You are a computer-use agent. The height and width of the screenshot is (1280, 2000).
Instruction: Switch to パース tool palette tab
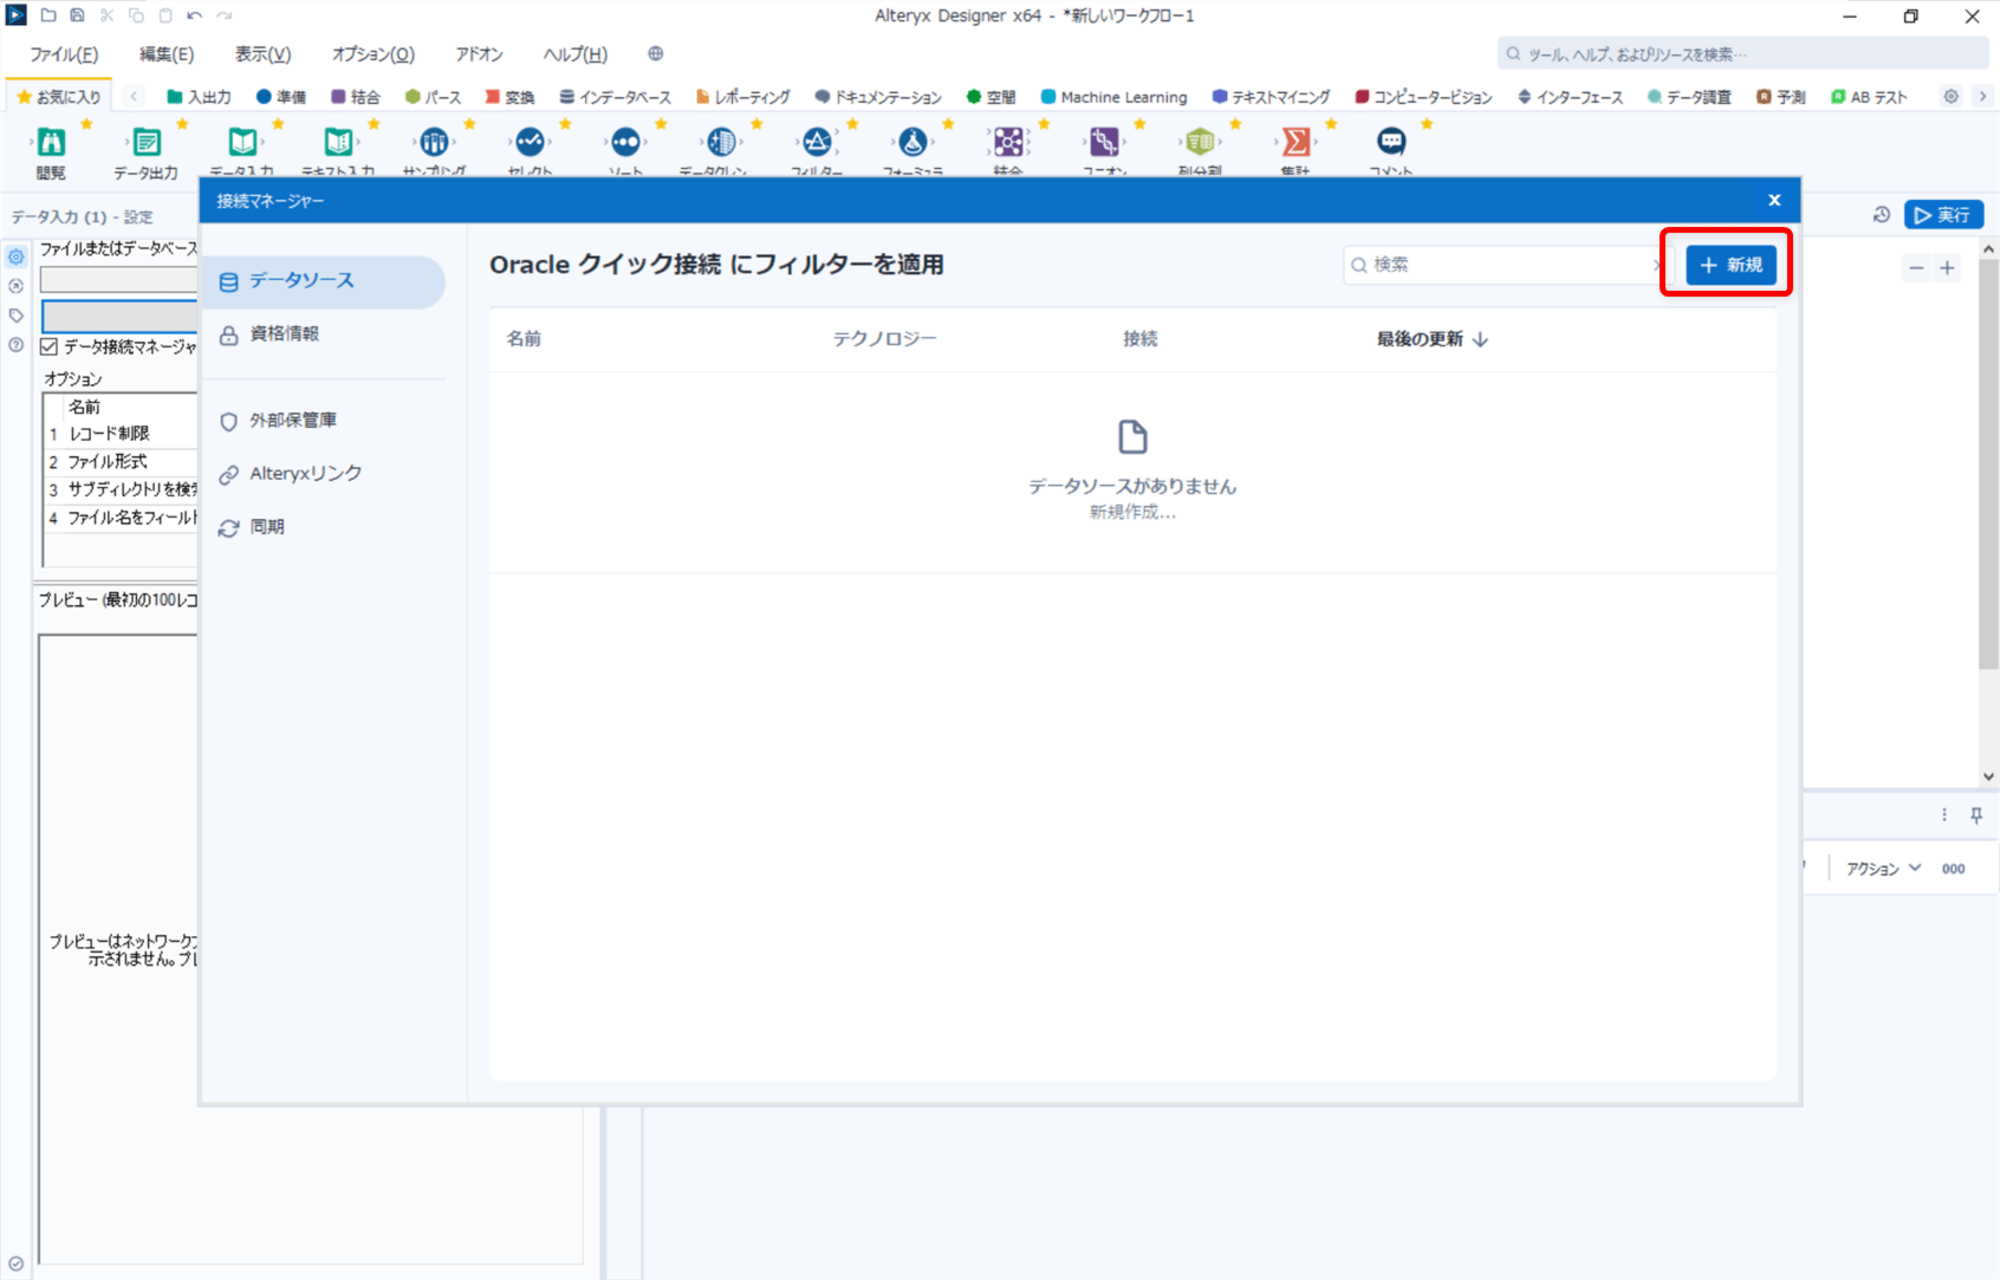click(x=433, y=97)
